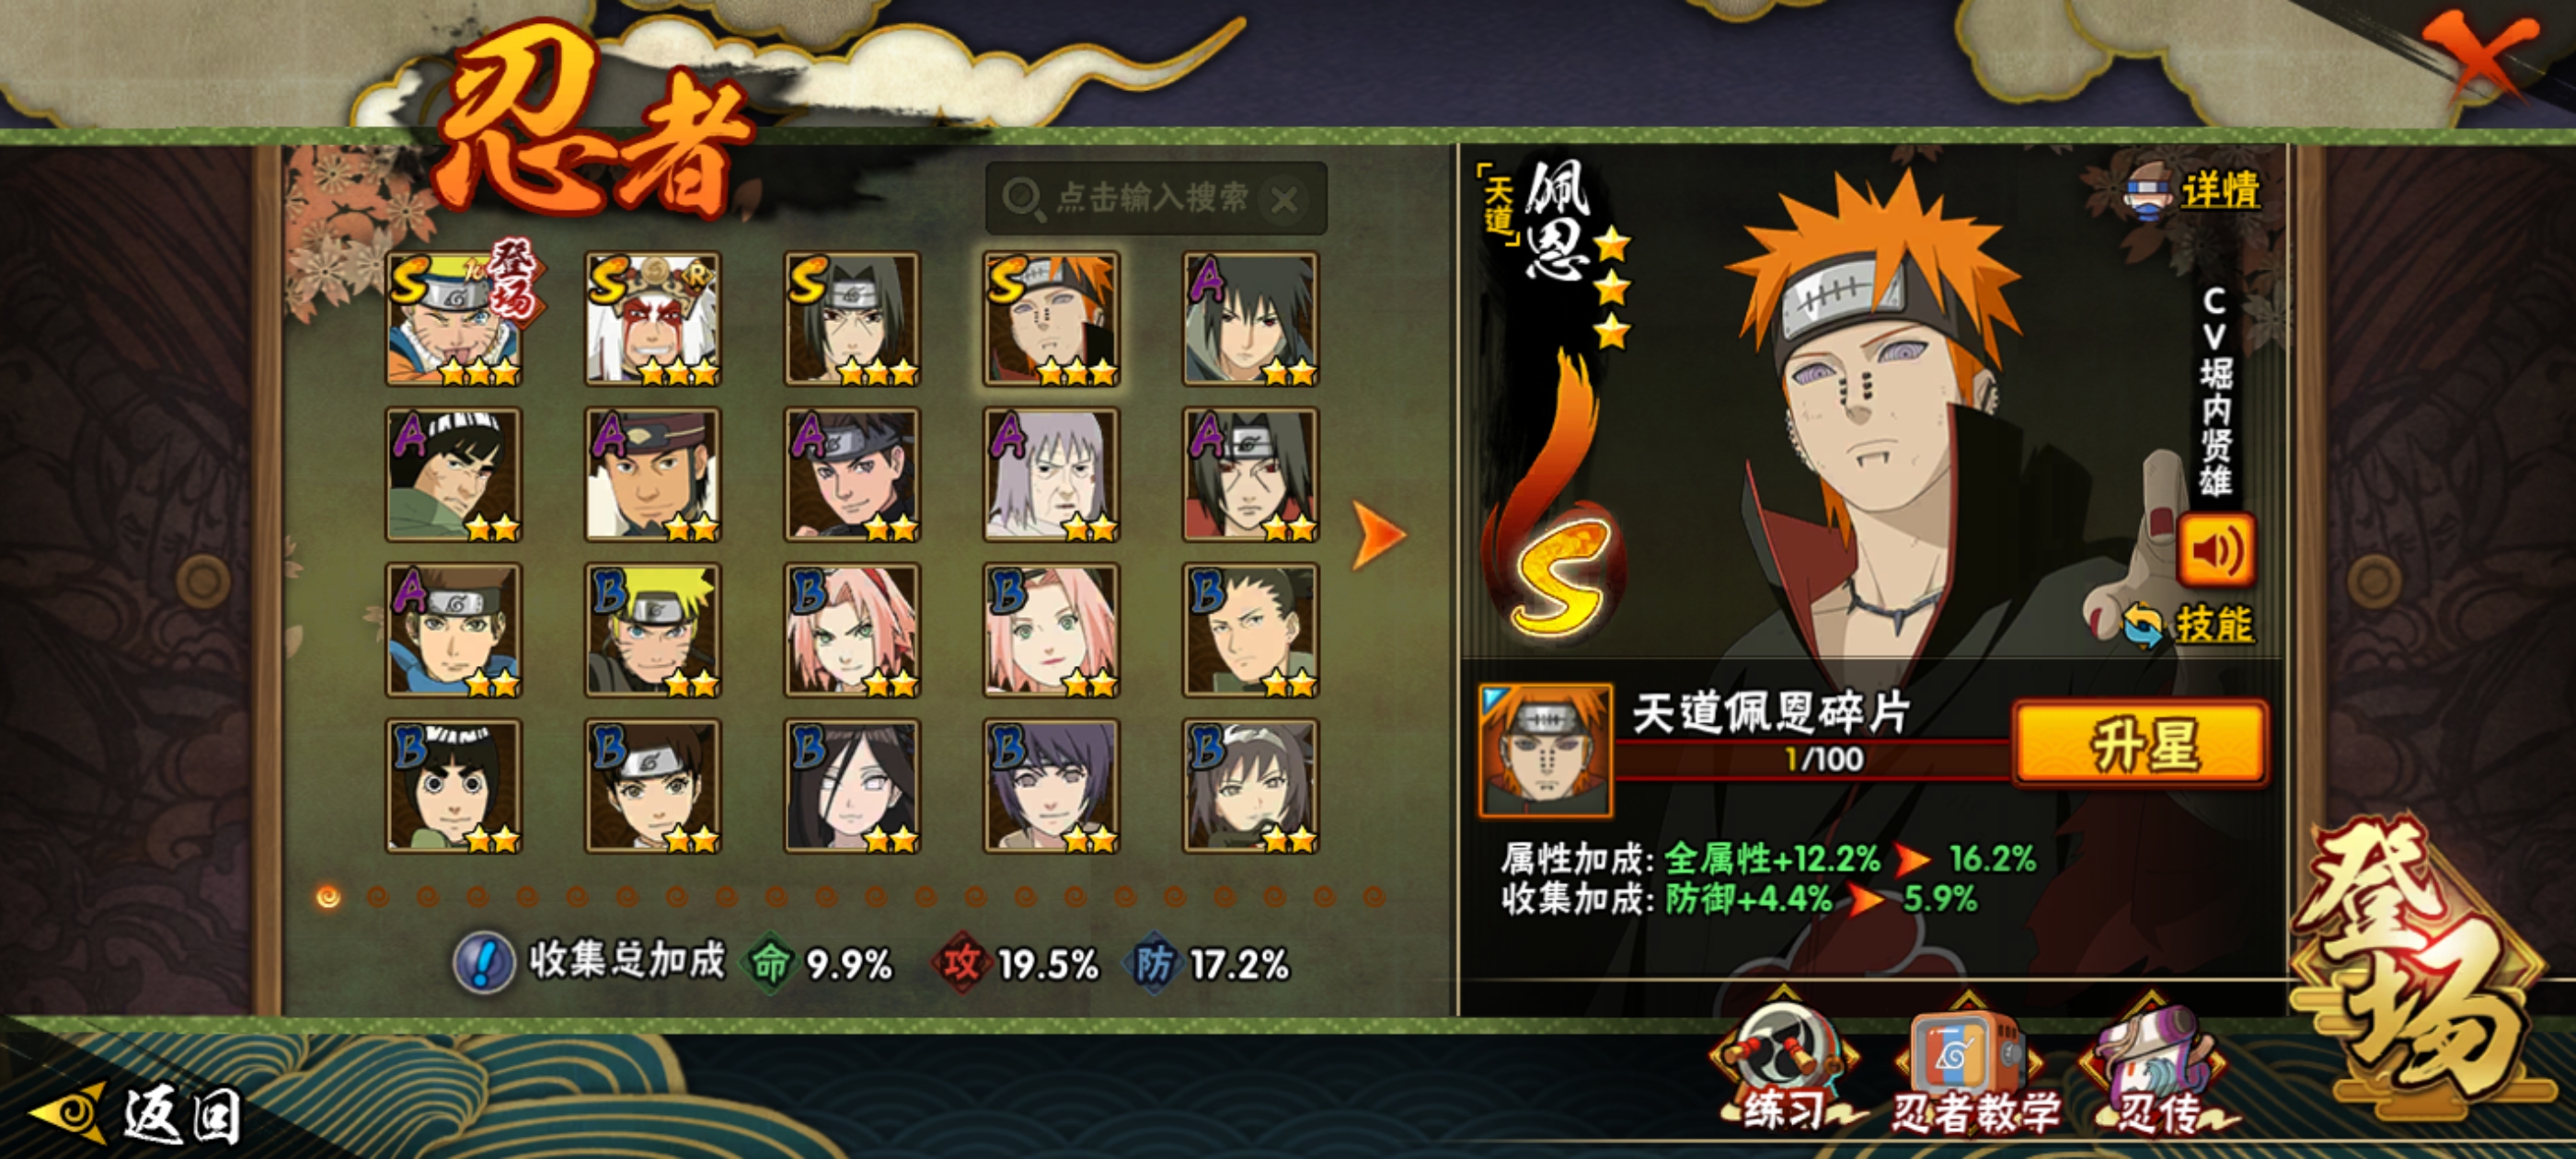This screenshot has height=1159, width=2576.
Task: Jump to the second page dot
Action: point(378,897)
